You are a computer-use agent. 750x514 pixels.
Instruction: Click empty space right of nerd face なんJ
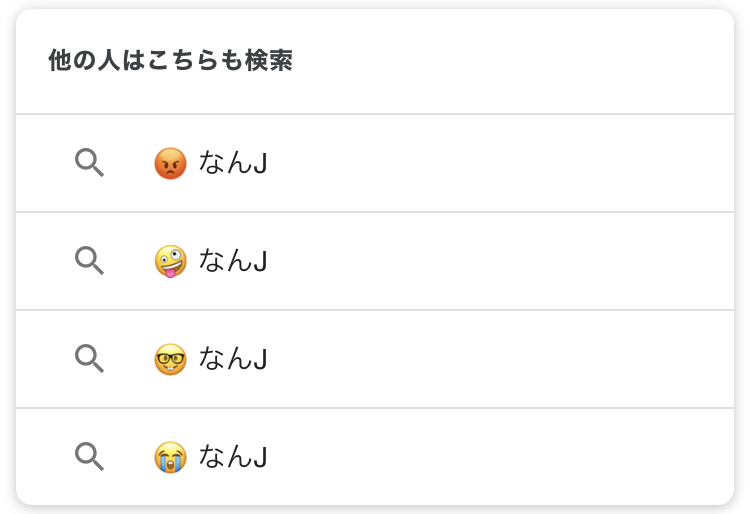coord(500,359)
